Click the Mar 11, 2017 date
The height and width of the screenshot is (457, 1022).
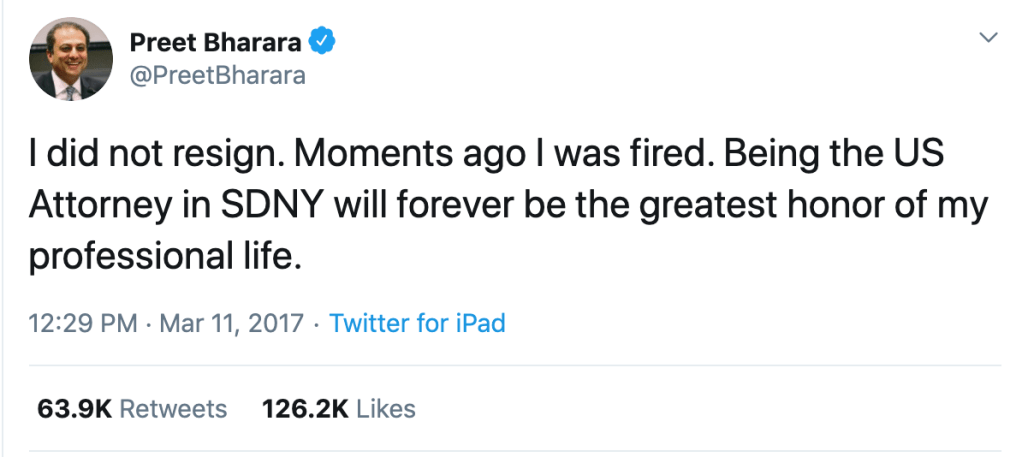(232, 323)
